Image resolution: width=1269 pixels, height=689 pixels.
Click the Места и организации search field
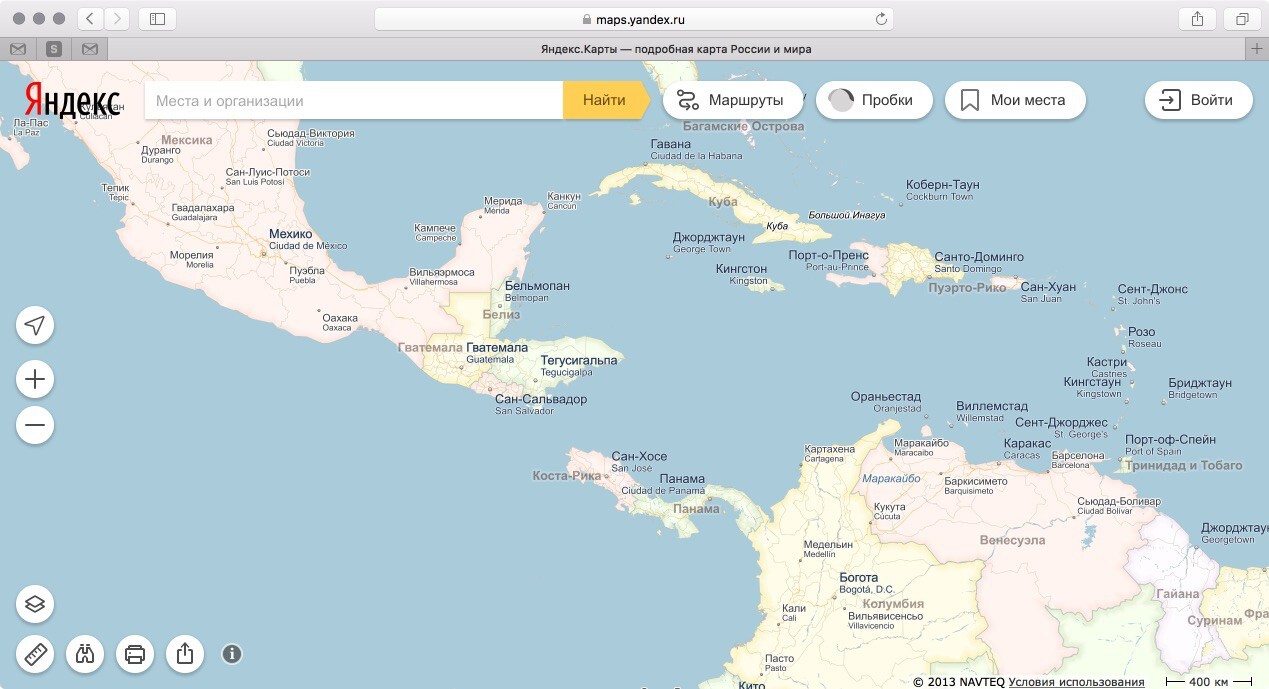click(354, 100)
